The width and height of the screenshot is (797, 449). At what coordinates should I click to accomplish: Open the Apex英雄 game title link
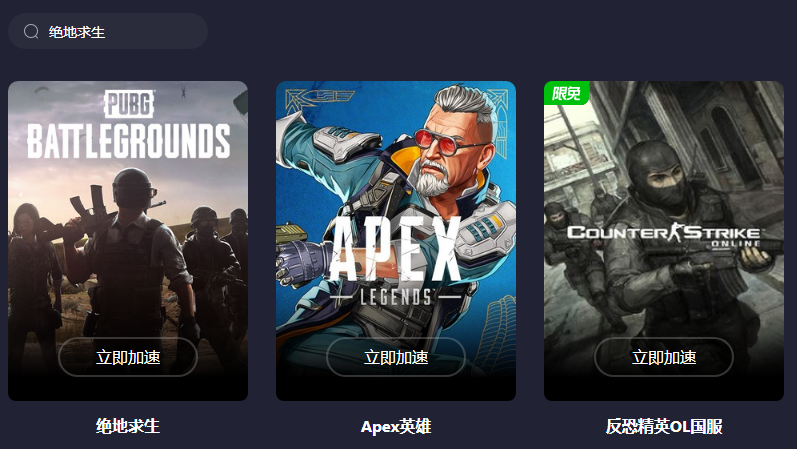pyautogui.click(x=396, y=426)
